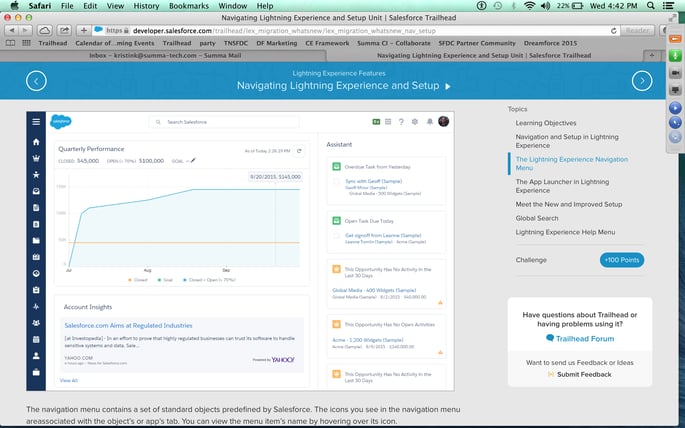Open a new tab with the plus button
Image resolution: width=685 pixels, height=428 pixels.
[x=651, y=55]
